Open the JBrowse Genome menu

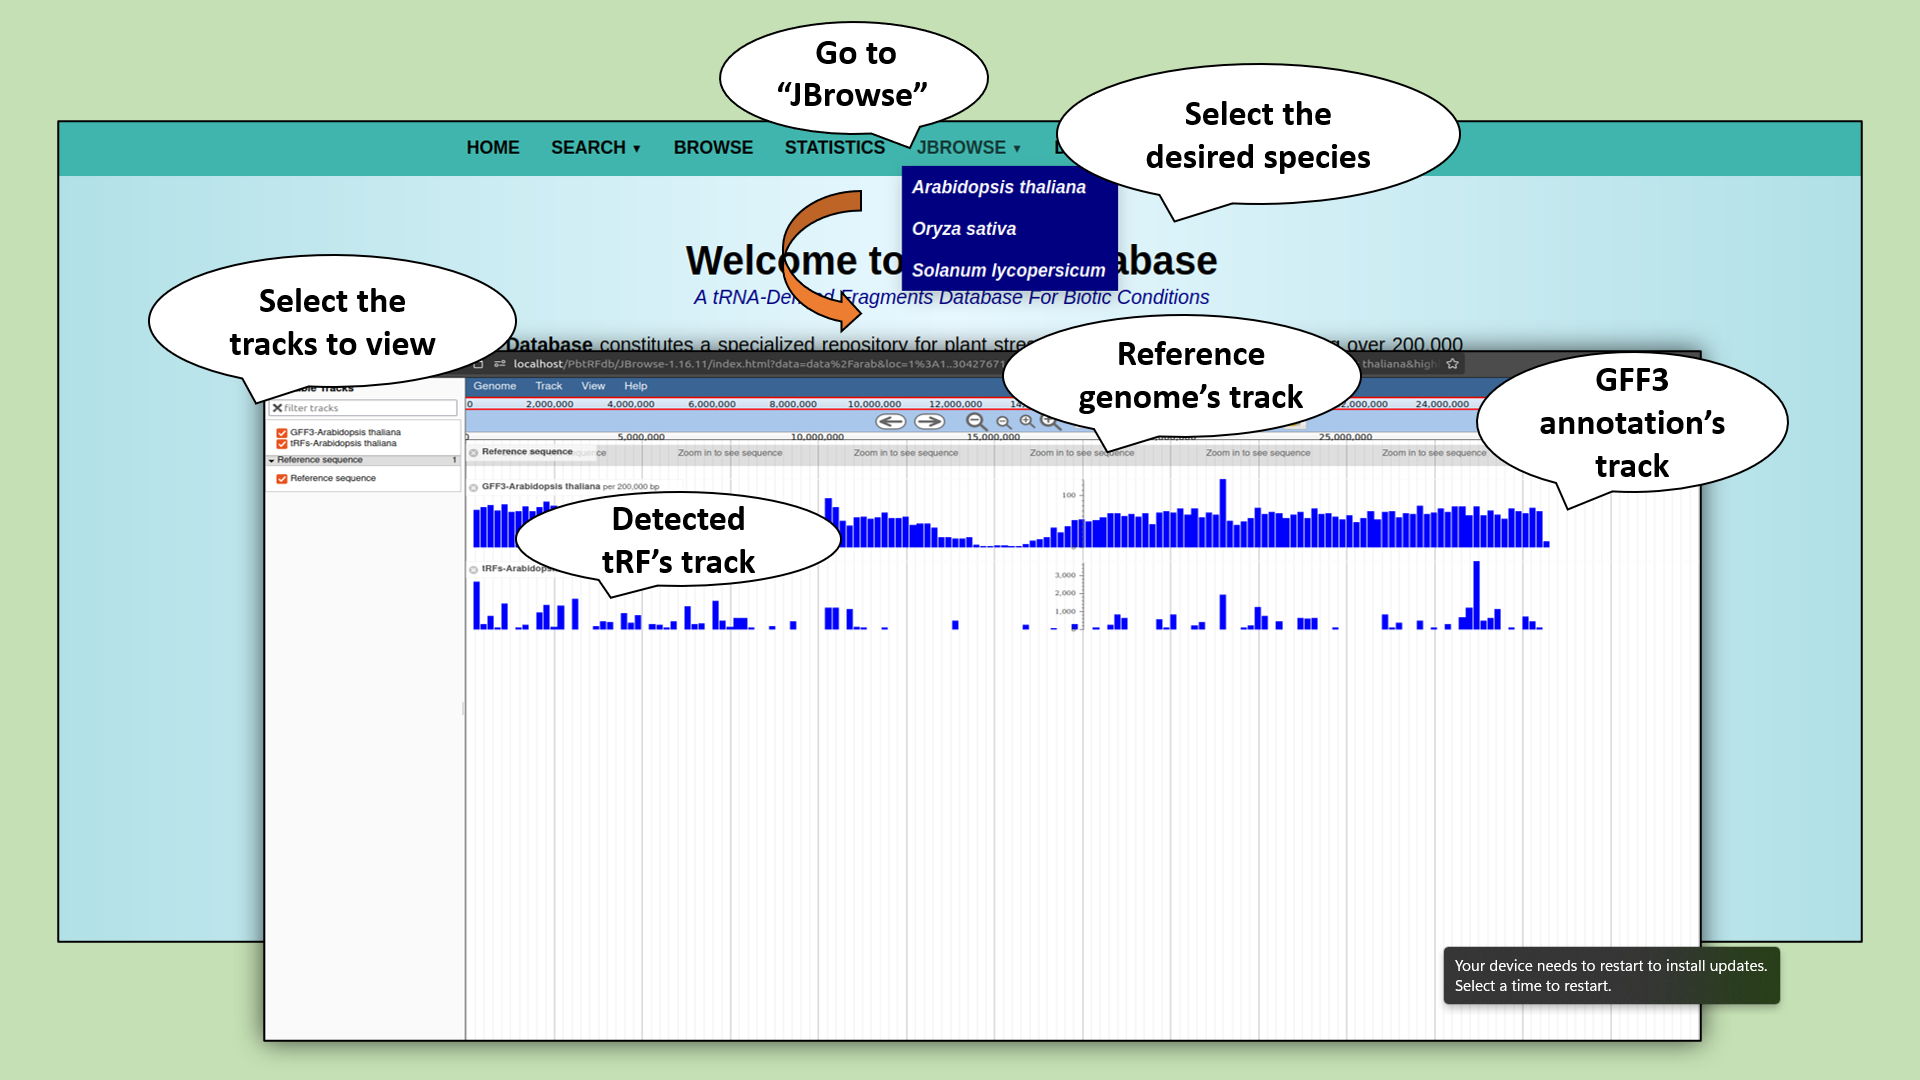click(x=495, y=386)
